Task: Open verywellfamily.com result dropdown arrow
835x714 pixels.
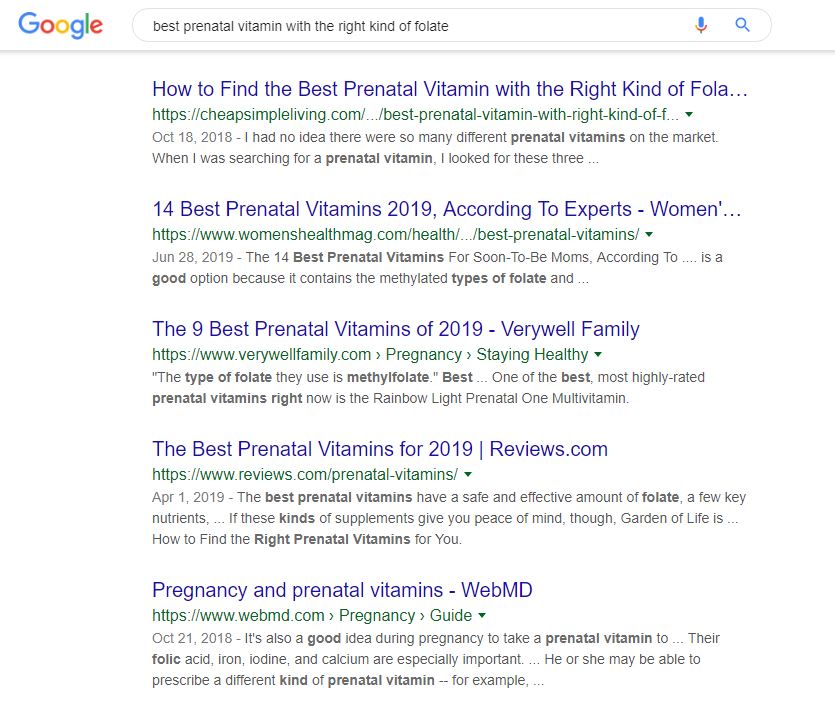Action: point(597,354)
